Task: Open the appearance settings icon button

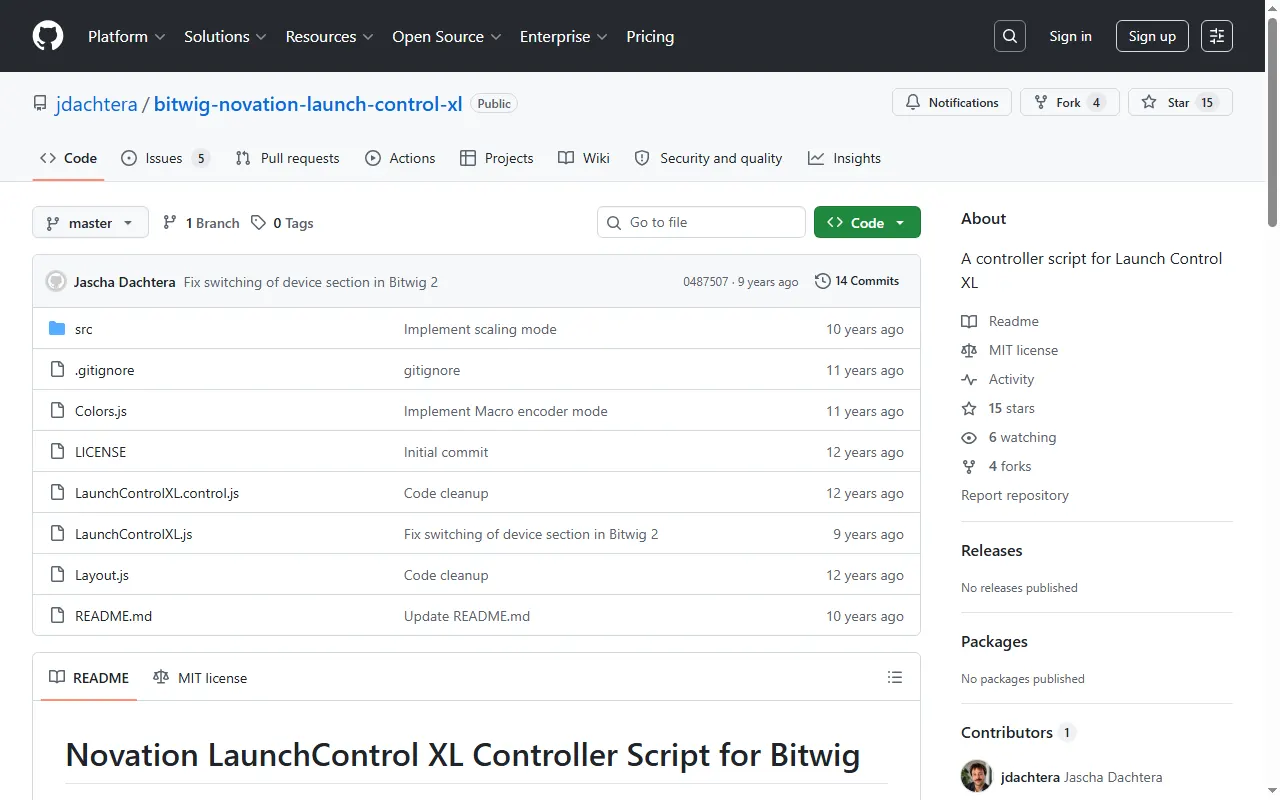Action: click(1217, 36)
